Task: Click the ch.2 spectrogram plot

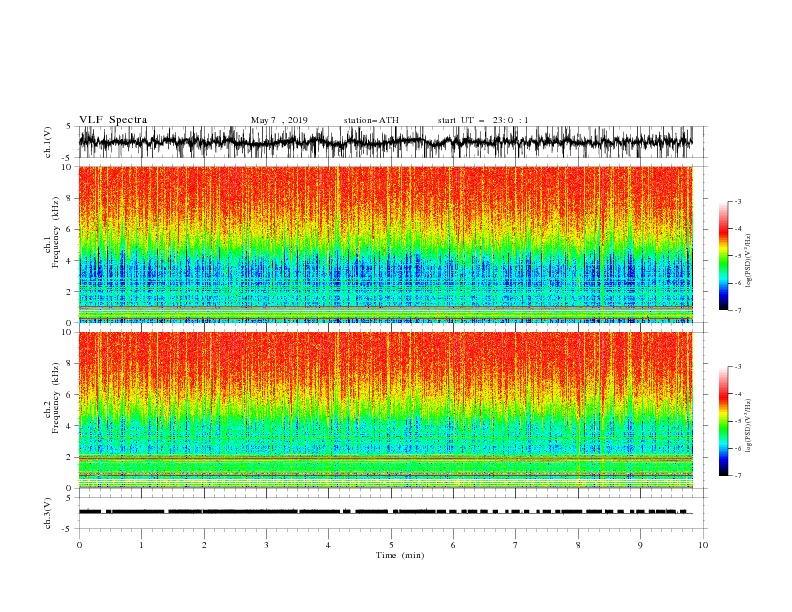Action: coord(385,410)
